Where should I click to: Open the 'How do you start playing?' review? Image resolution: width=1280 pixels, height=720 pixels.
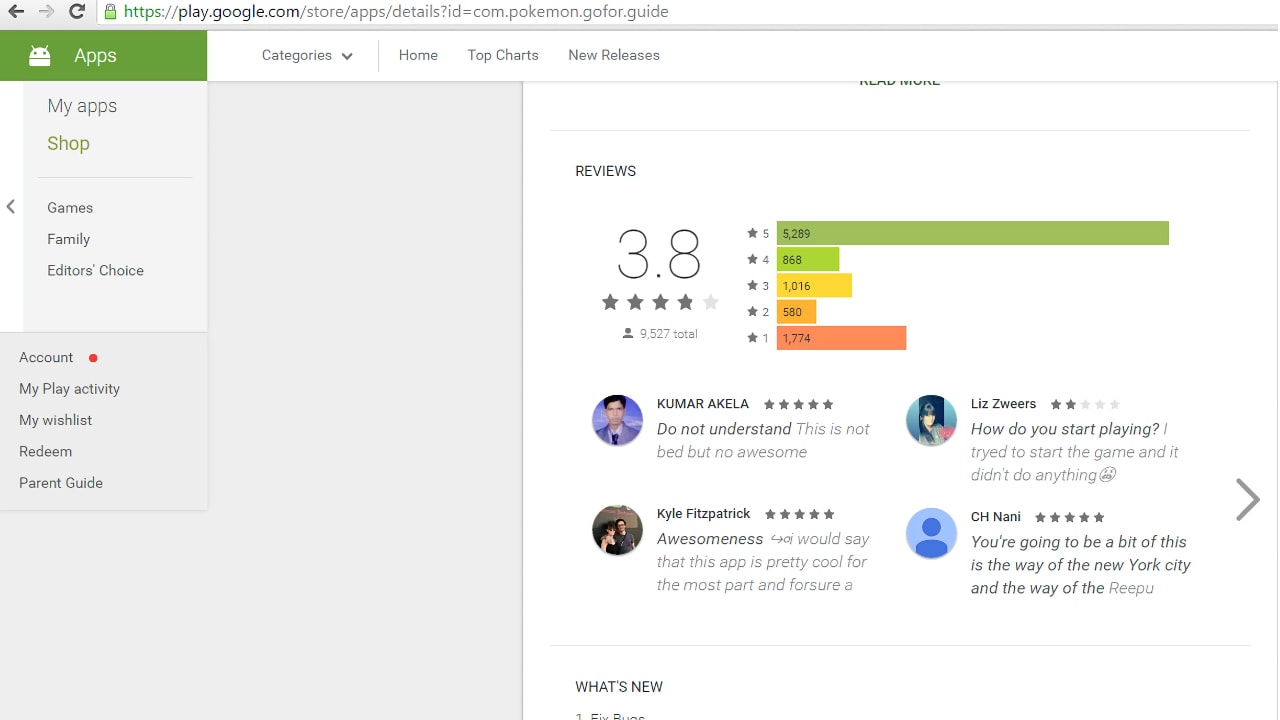[x=1075, y=452]
